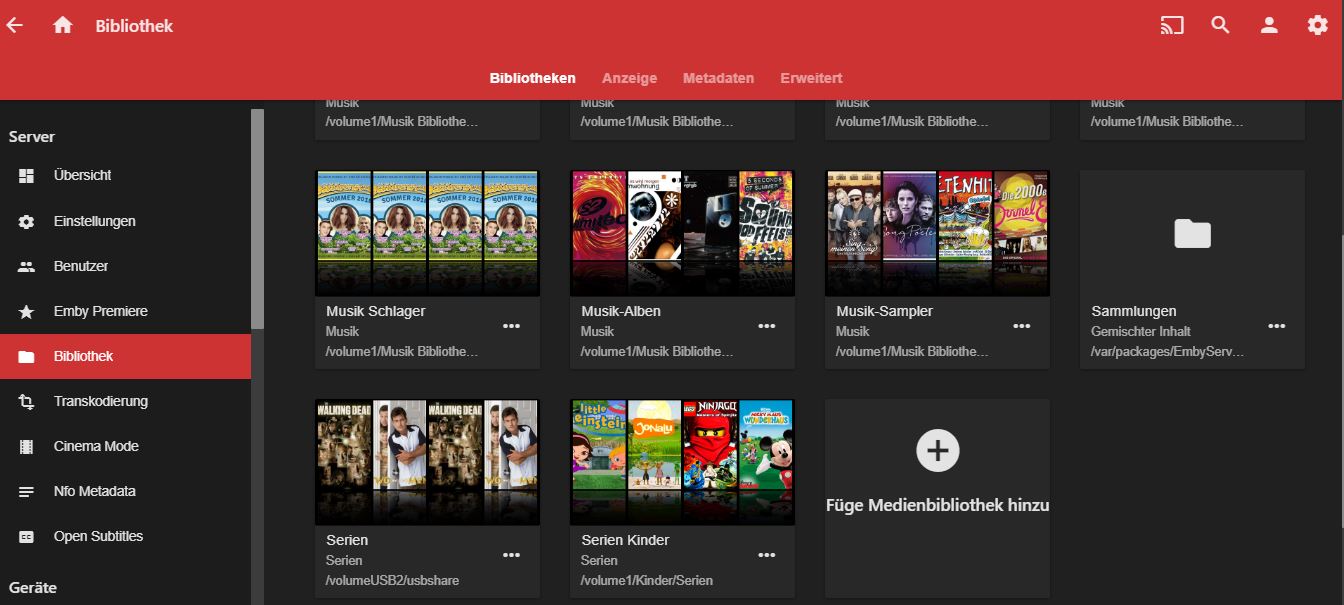Go back with the arrow icon
Image resolution: width=1344 pixels, height=605 pixels.
pyautogui.click(x=15, y=26)
